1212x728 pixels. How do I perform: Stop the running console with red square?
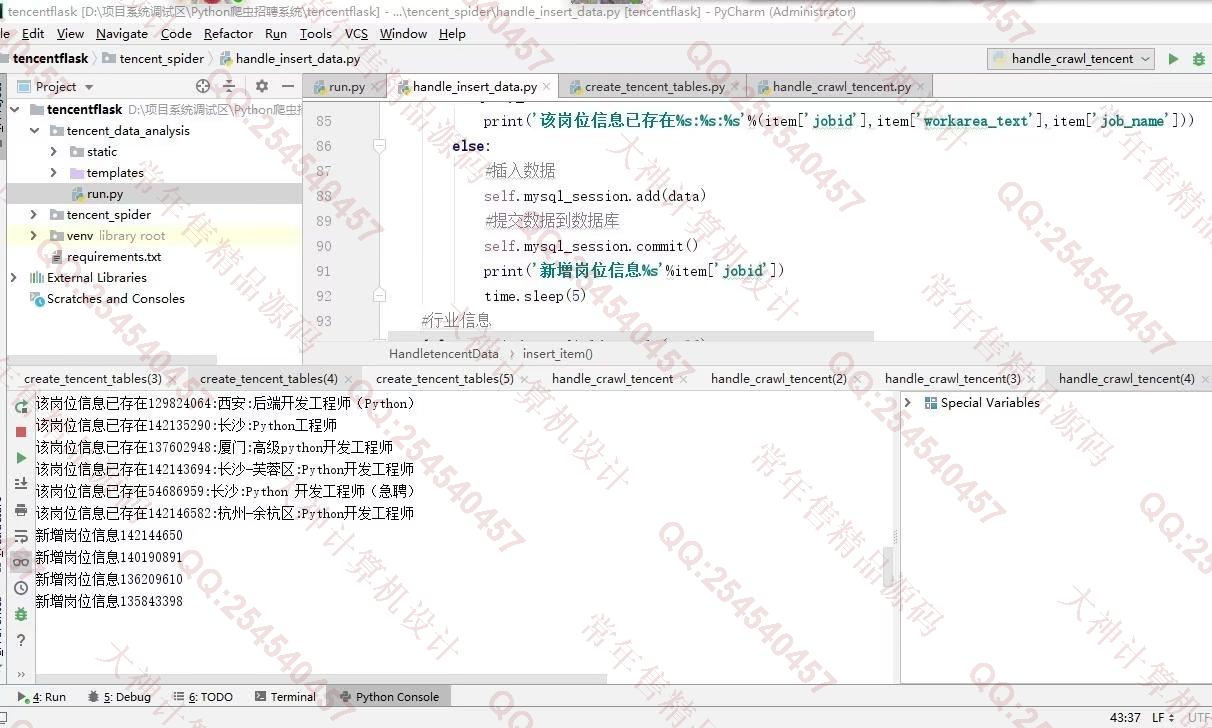[21, 432]
